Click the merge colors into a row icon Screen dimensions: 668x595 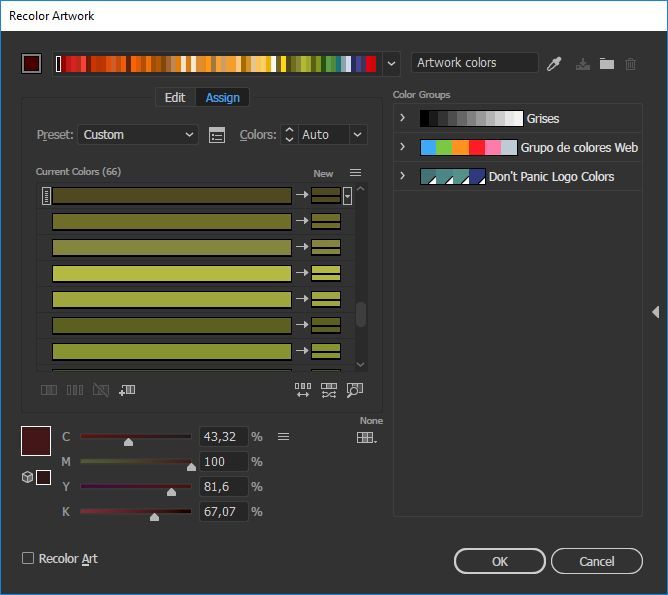49,390
